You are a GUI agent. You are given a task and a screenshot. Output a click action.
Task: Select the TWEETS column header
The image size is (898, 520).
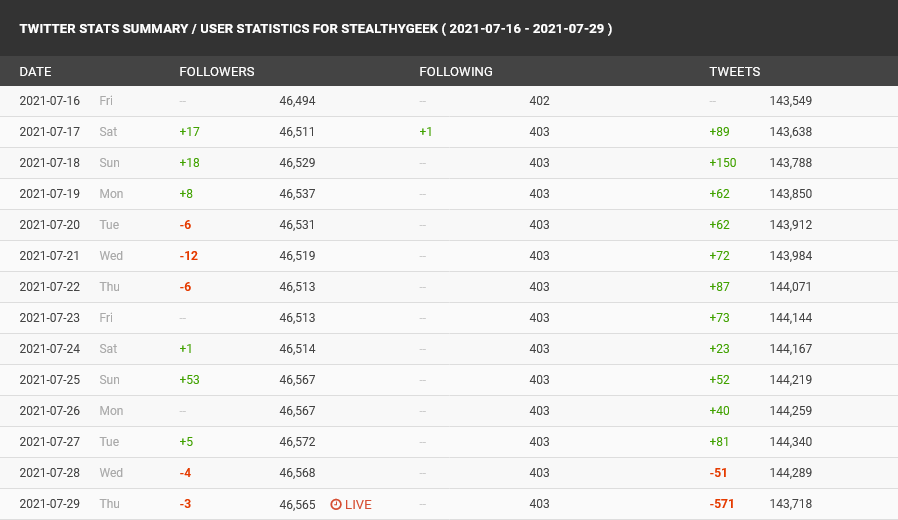click(x=735, y=72)
